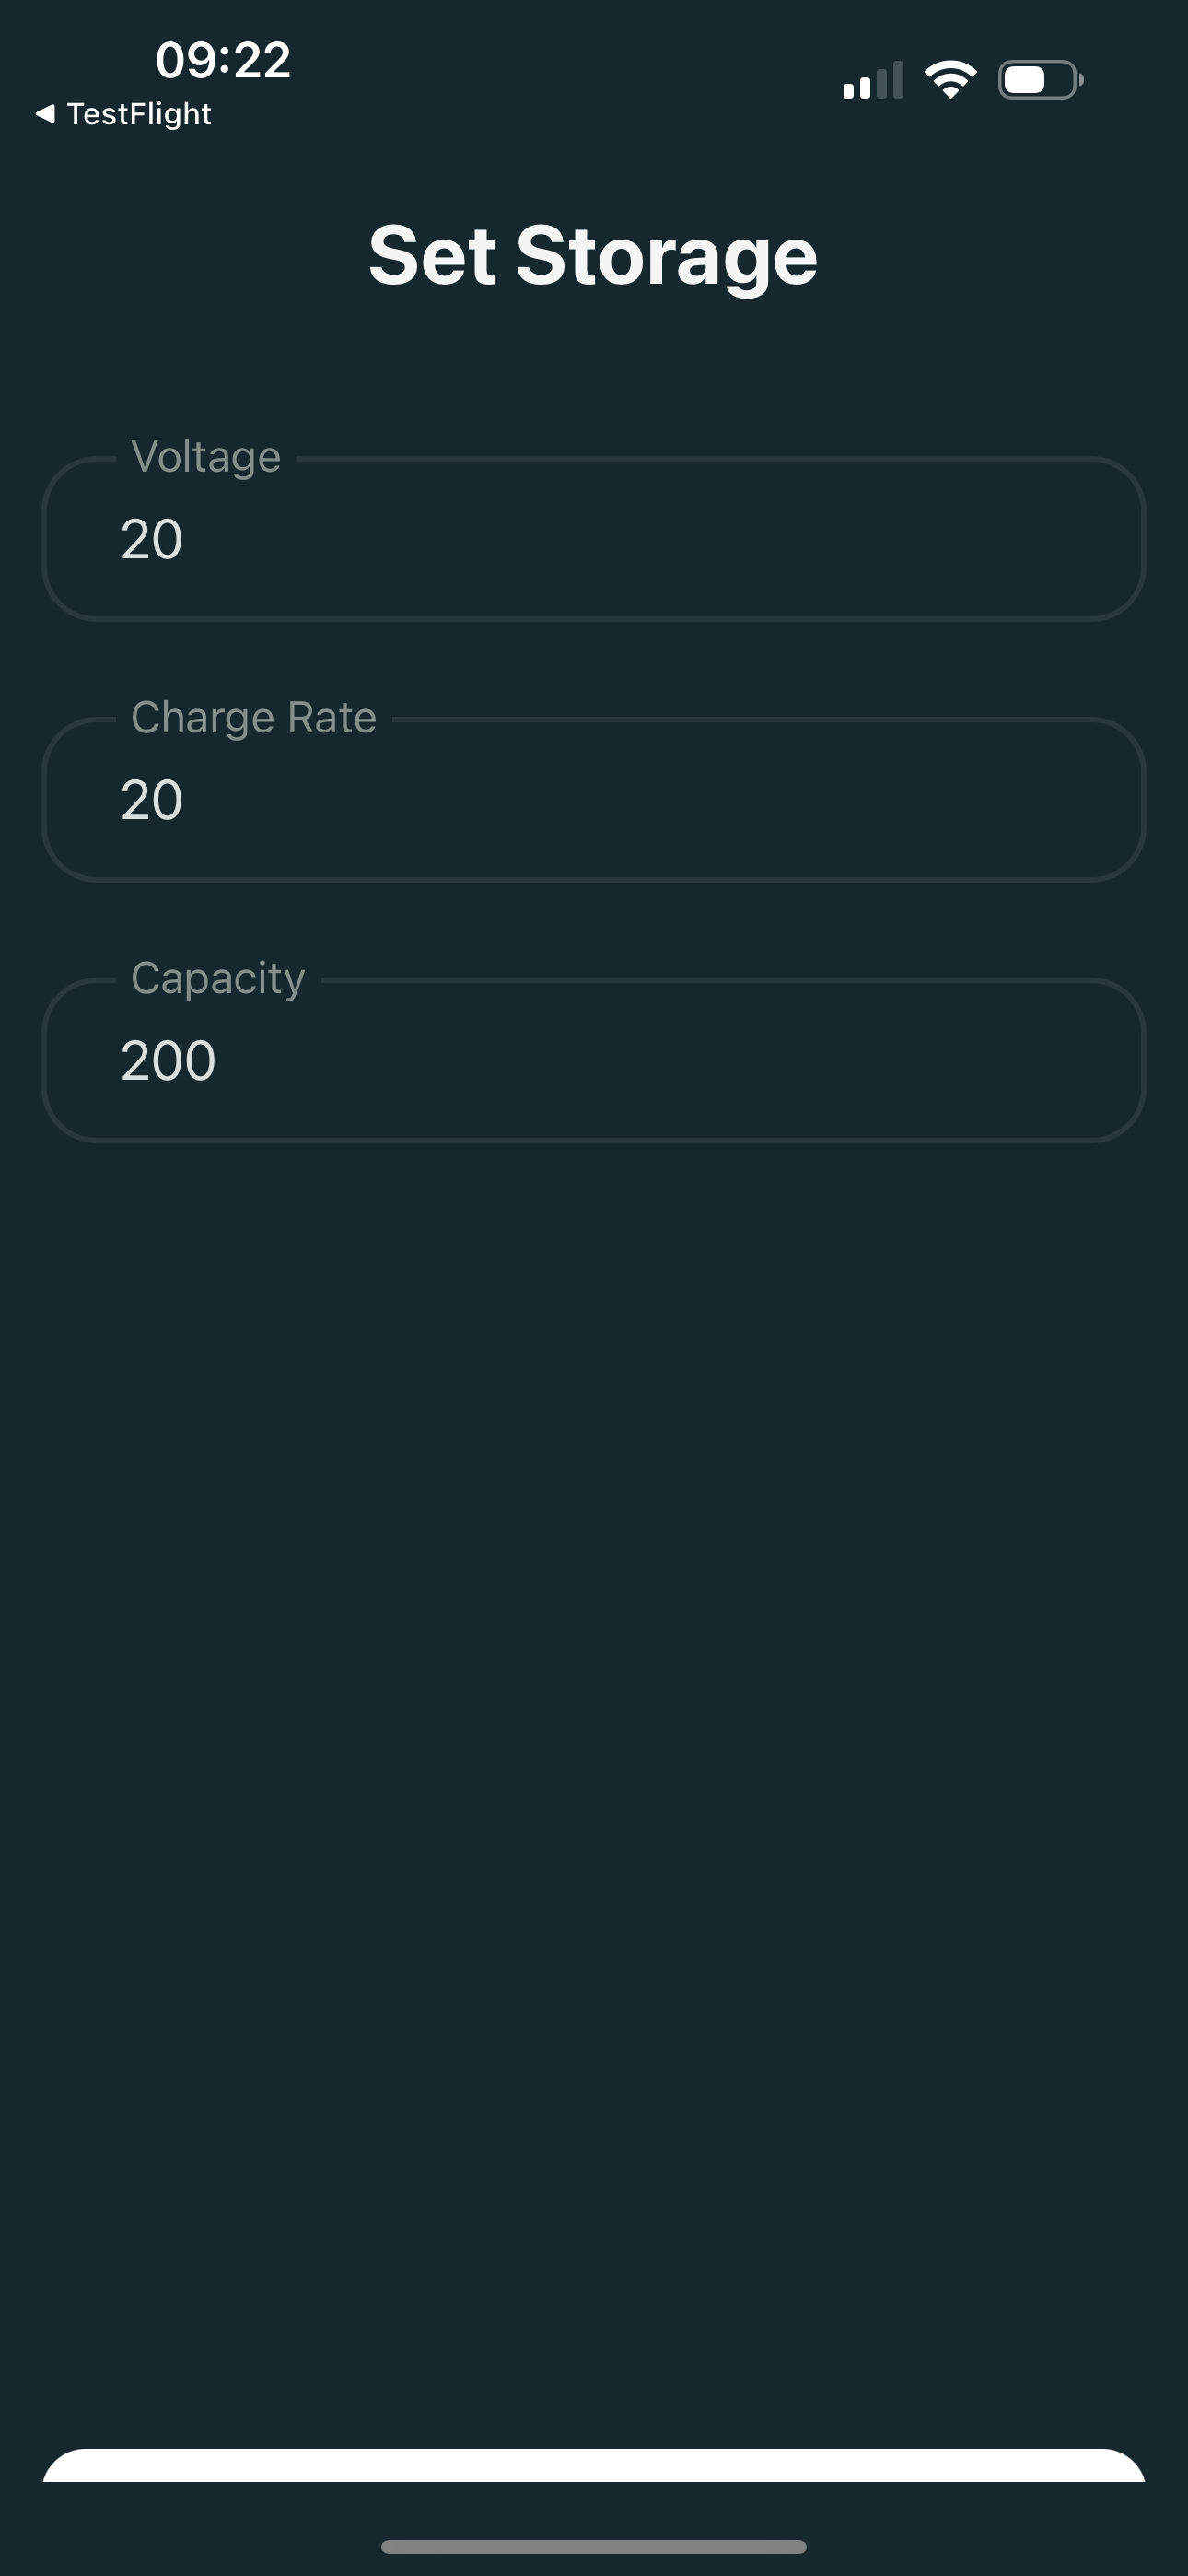Click the Voltage field label
Viewport: 1188px width, 2576px height.
point(206,458)
